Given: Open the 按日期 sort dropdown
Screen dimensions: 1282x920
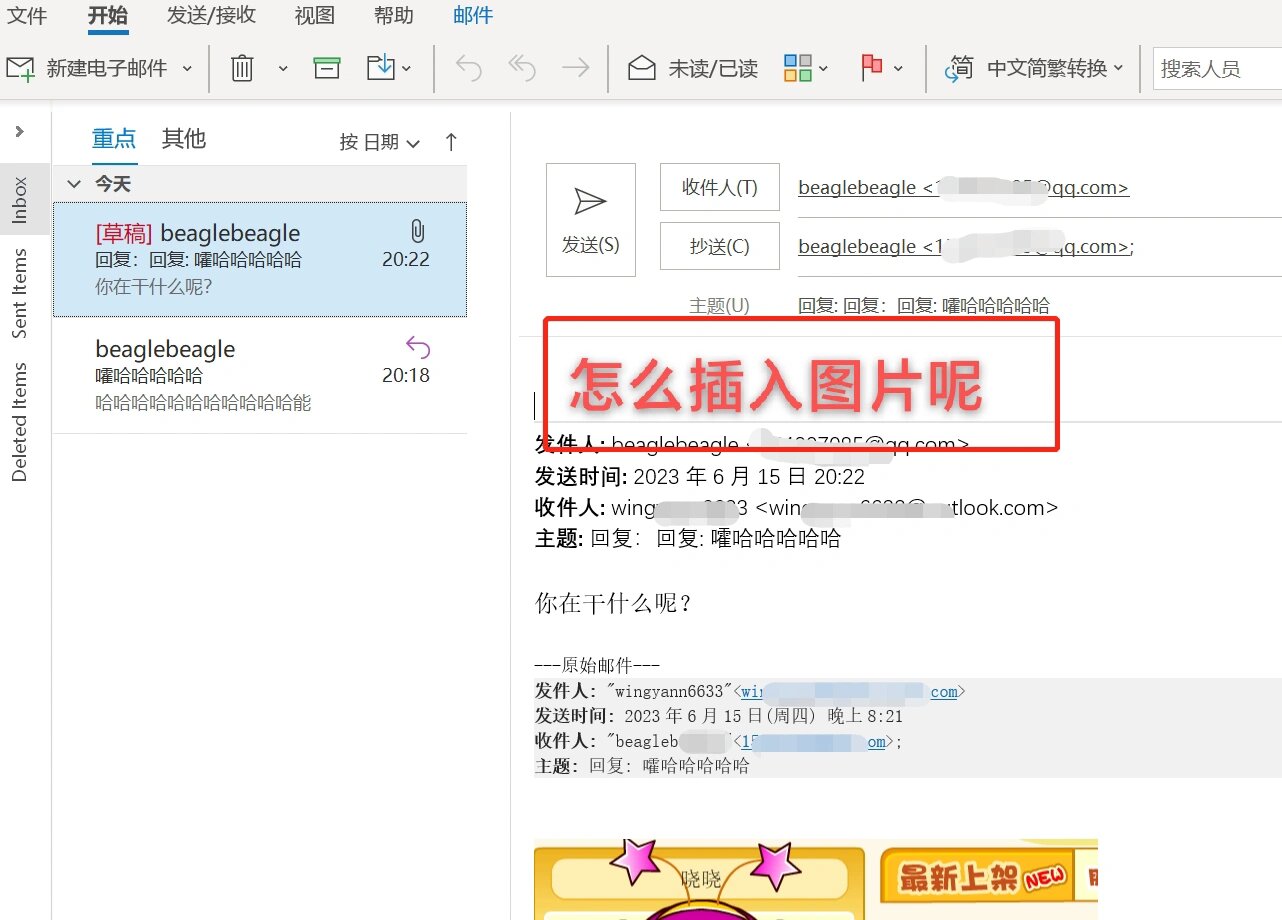Looking at the screenshot, I should [378, 141].
